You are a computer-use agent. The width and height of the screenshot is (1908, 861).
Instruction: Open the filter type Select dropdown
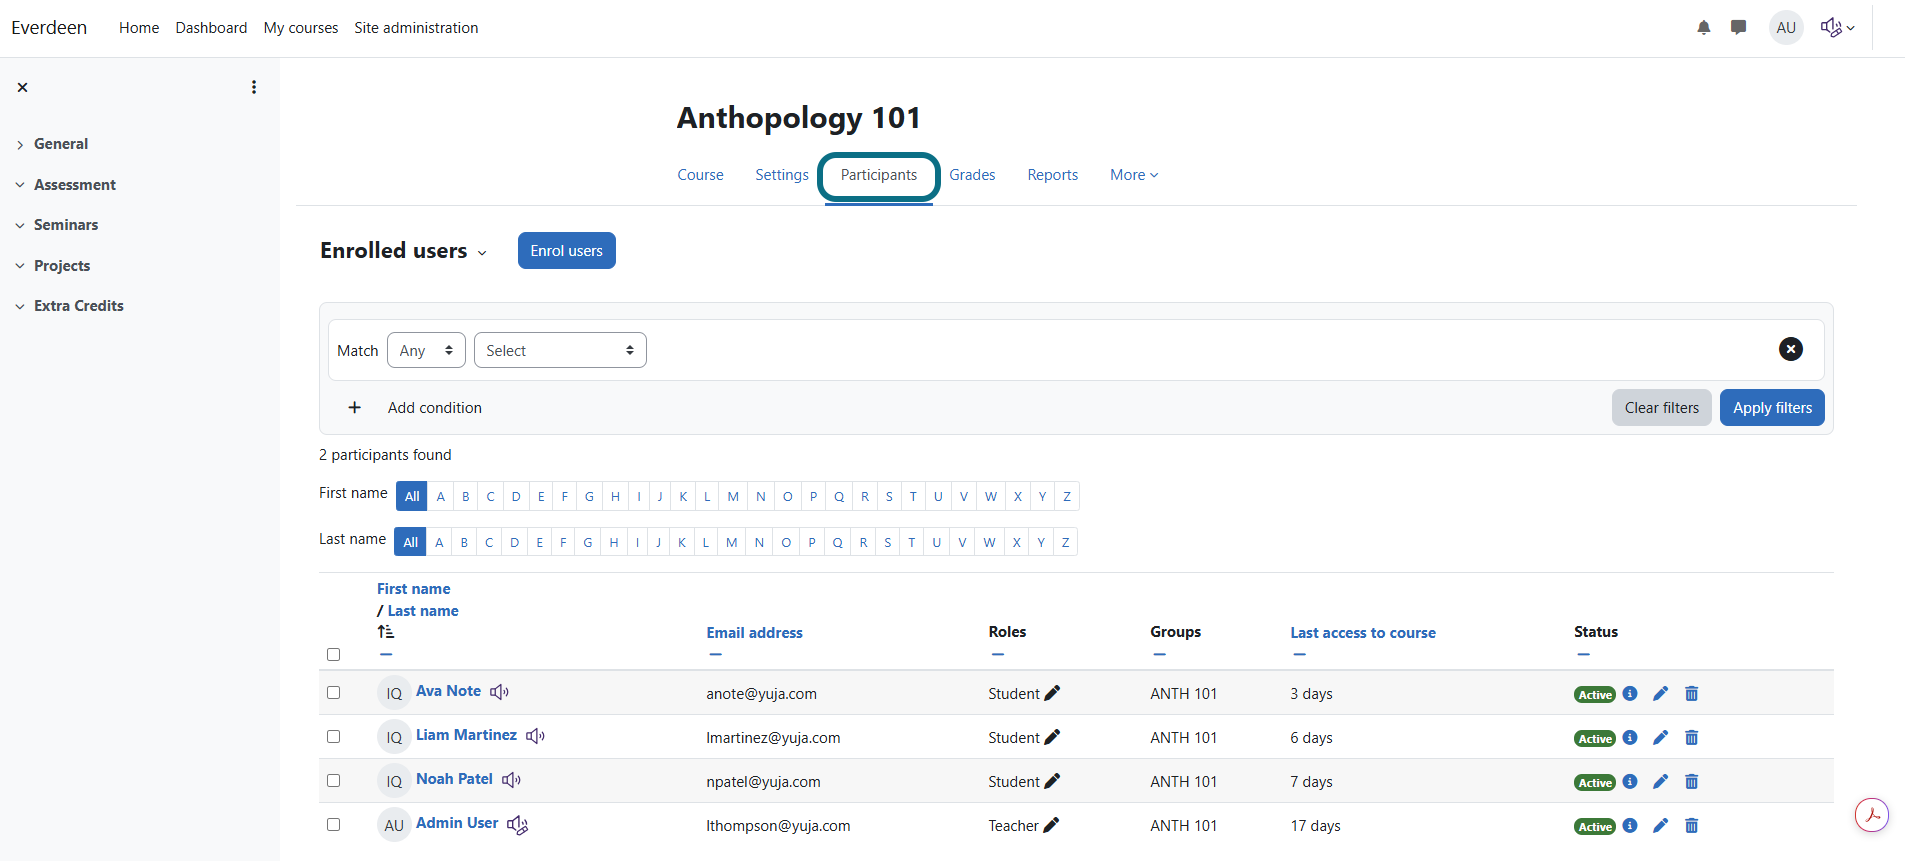pyautogui.click(x=560, y=350)
